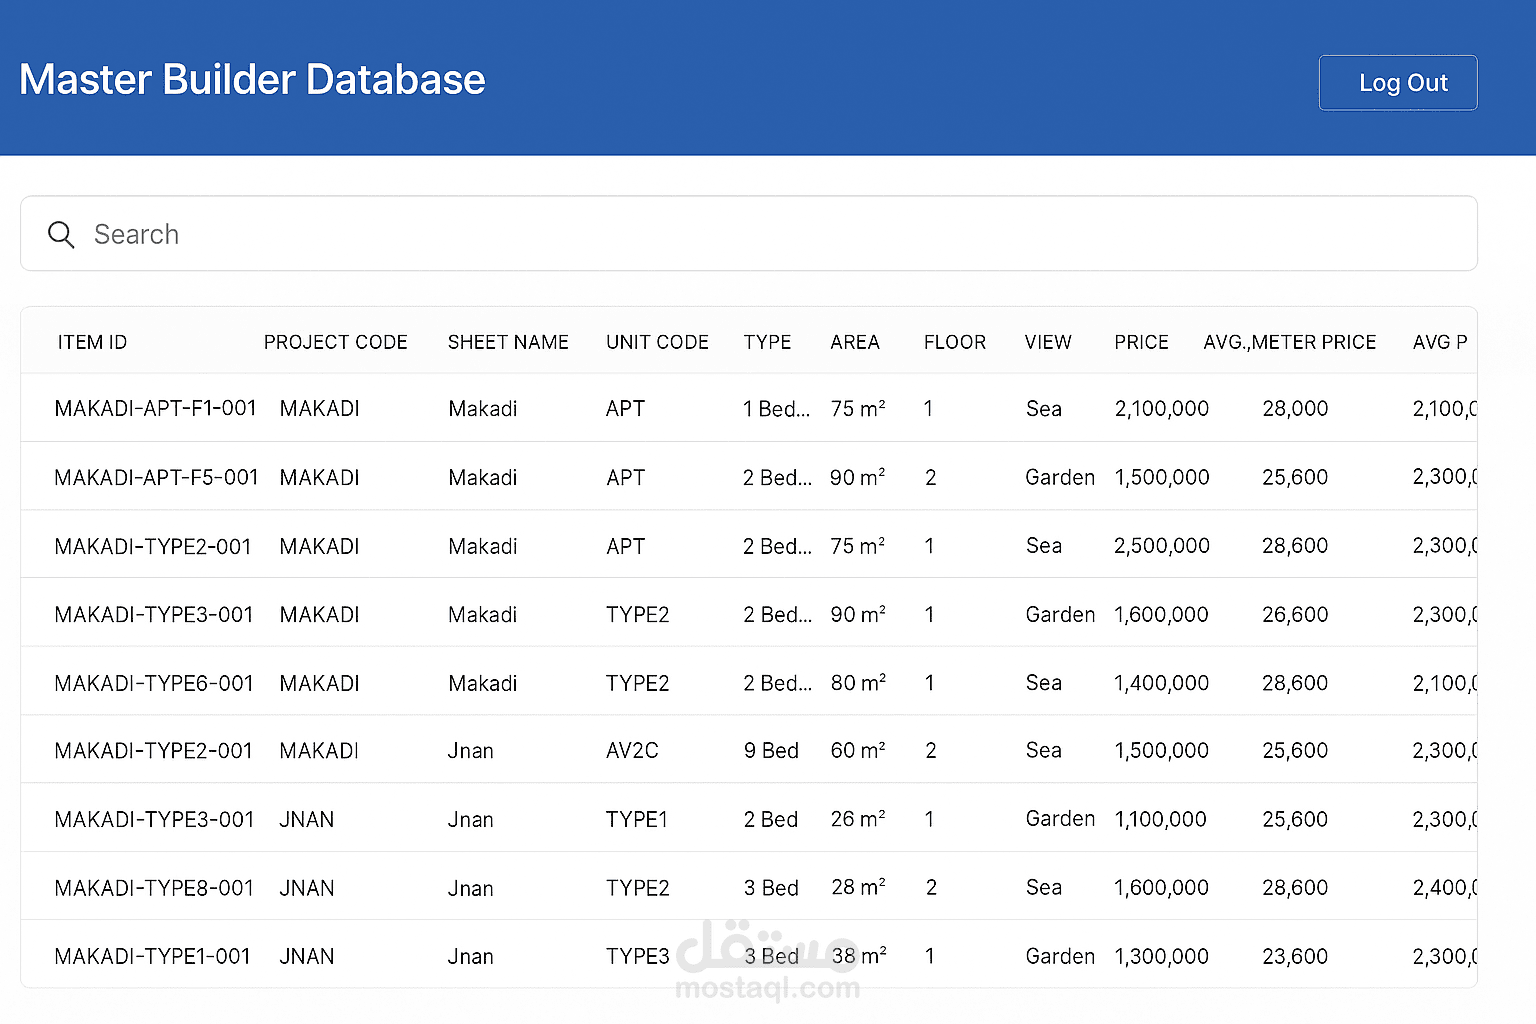Click the Sea view cell in the first row
This screenshot has height=1024, width=1536.
tap(1043, 408)
